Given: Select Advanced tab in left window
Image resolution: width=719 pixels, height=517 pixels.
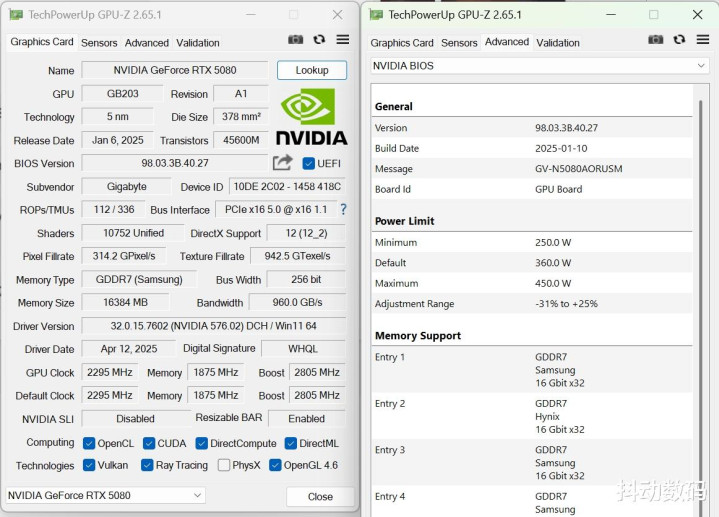Looking at the screenshot, I should 147,43.
